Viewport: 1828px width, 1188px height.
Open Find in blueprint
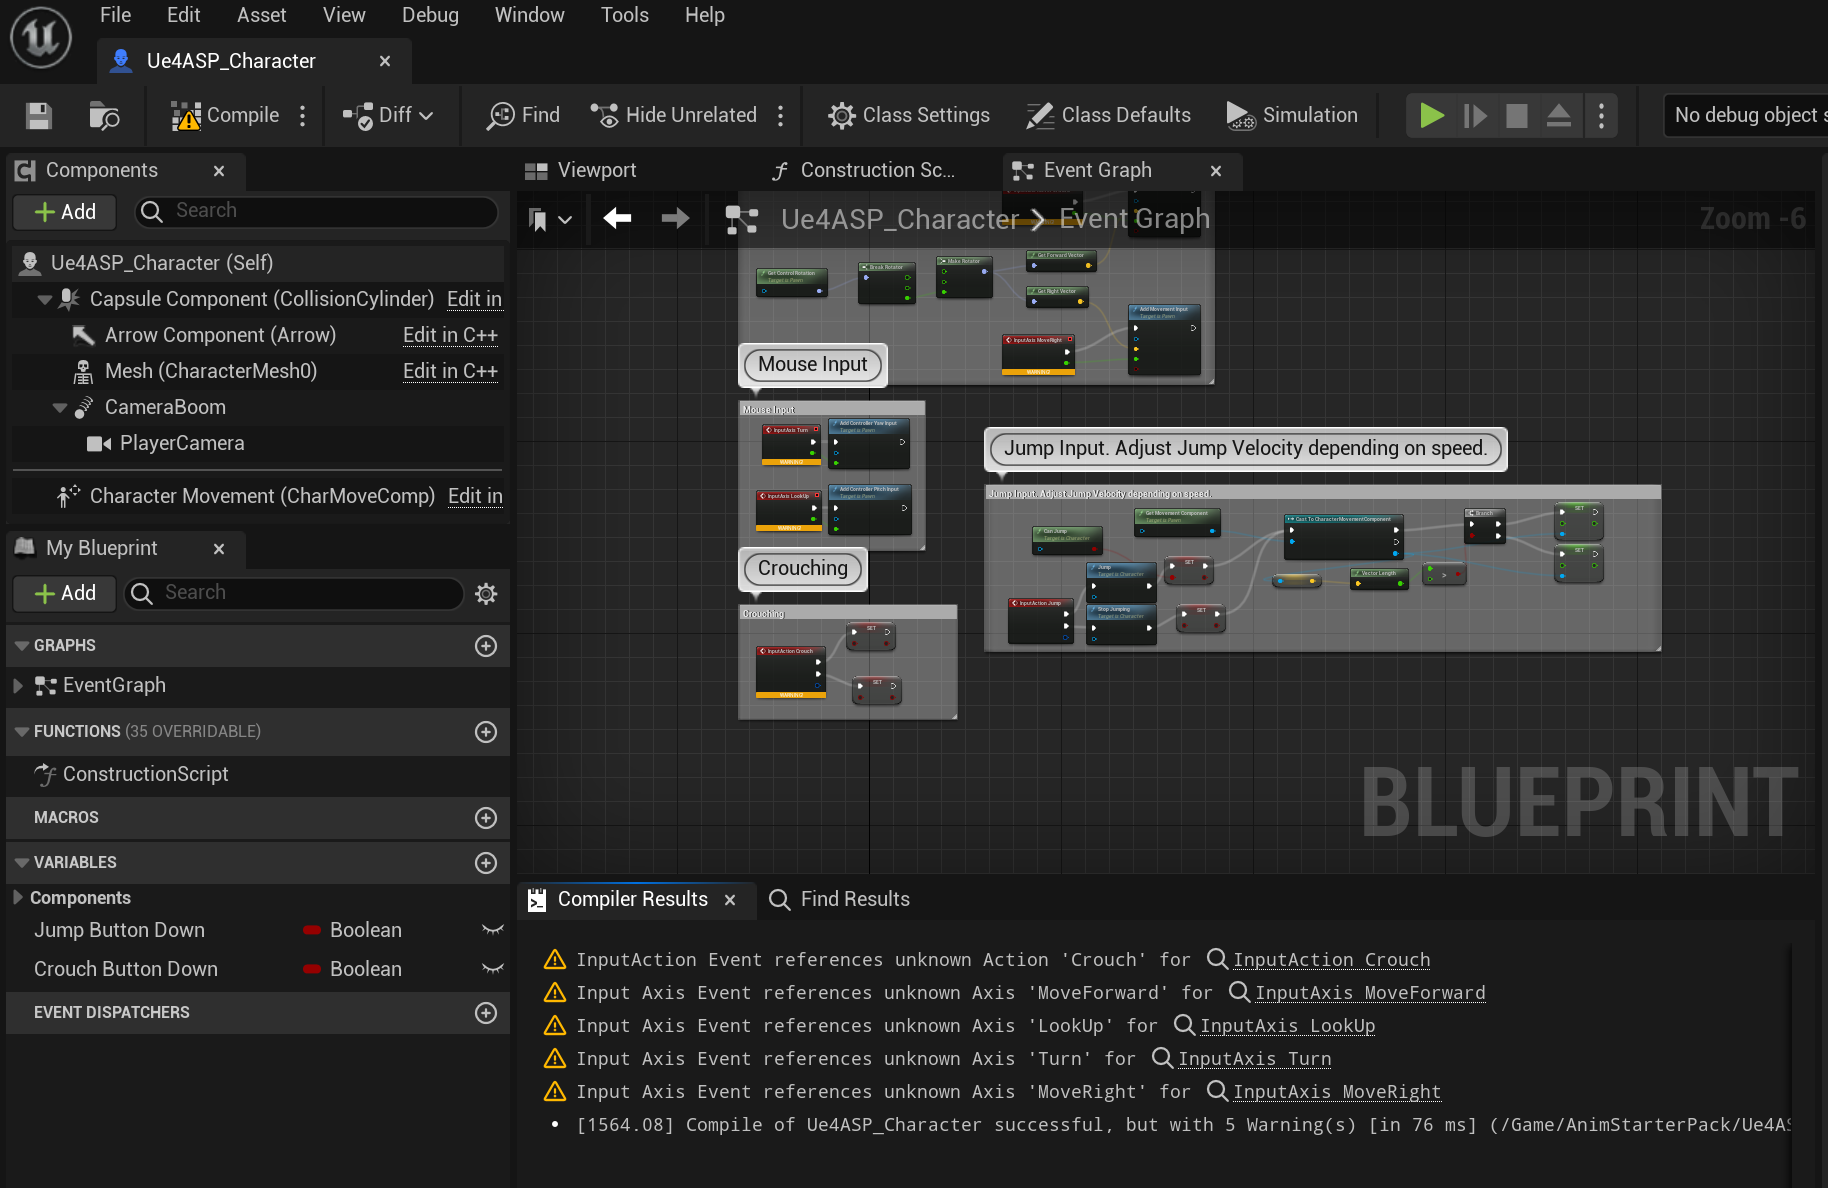[x=523, y=116]
